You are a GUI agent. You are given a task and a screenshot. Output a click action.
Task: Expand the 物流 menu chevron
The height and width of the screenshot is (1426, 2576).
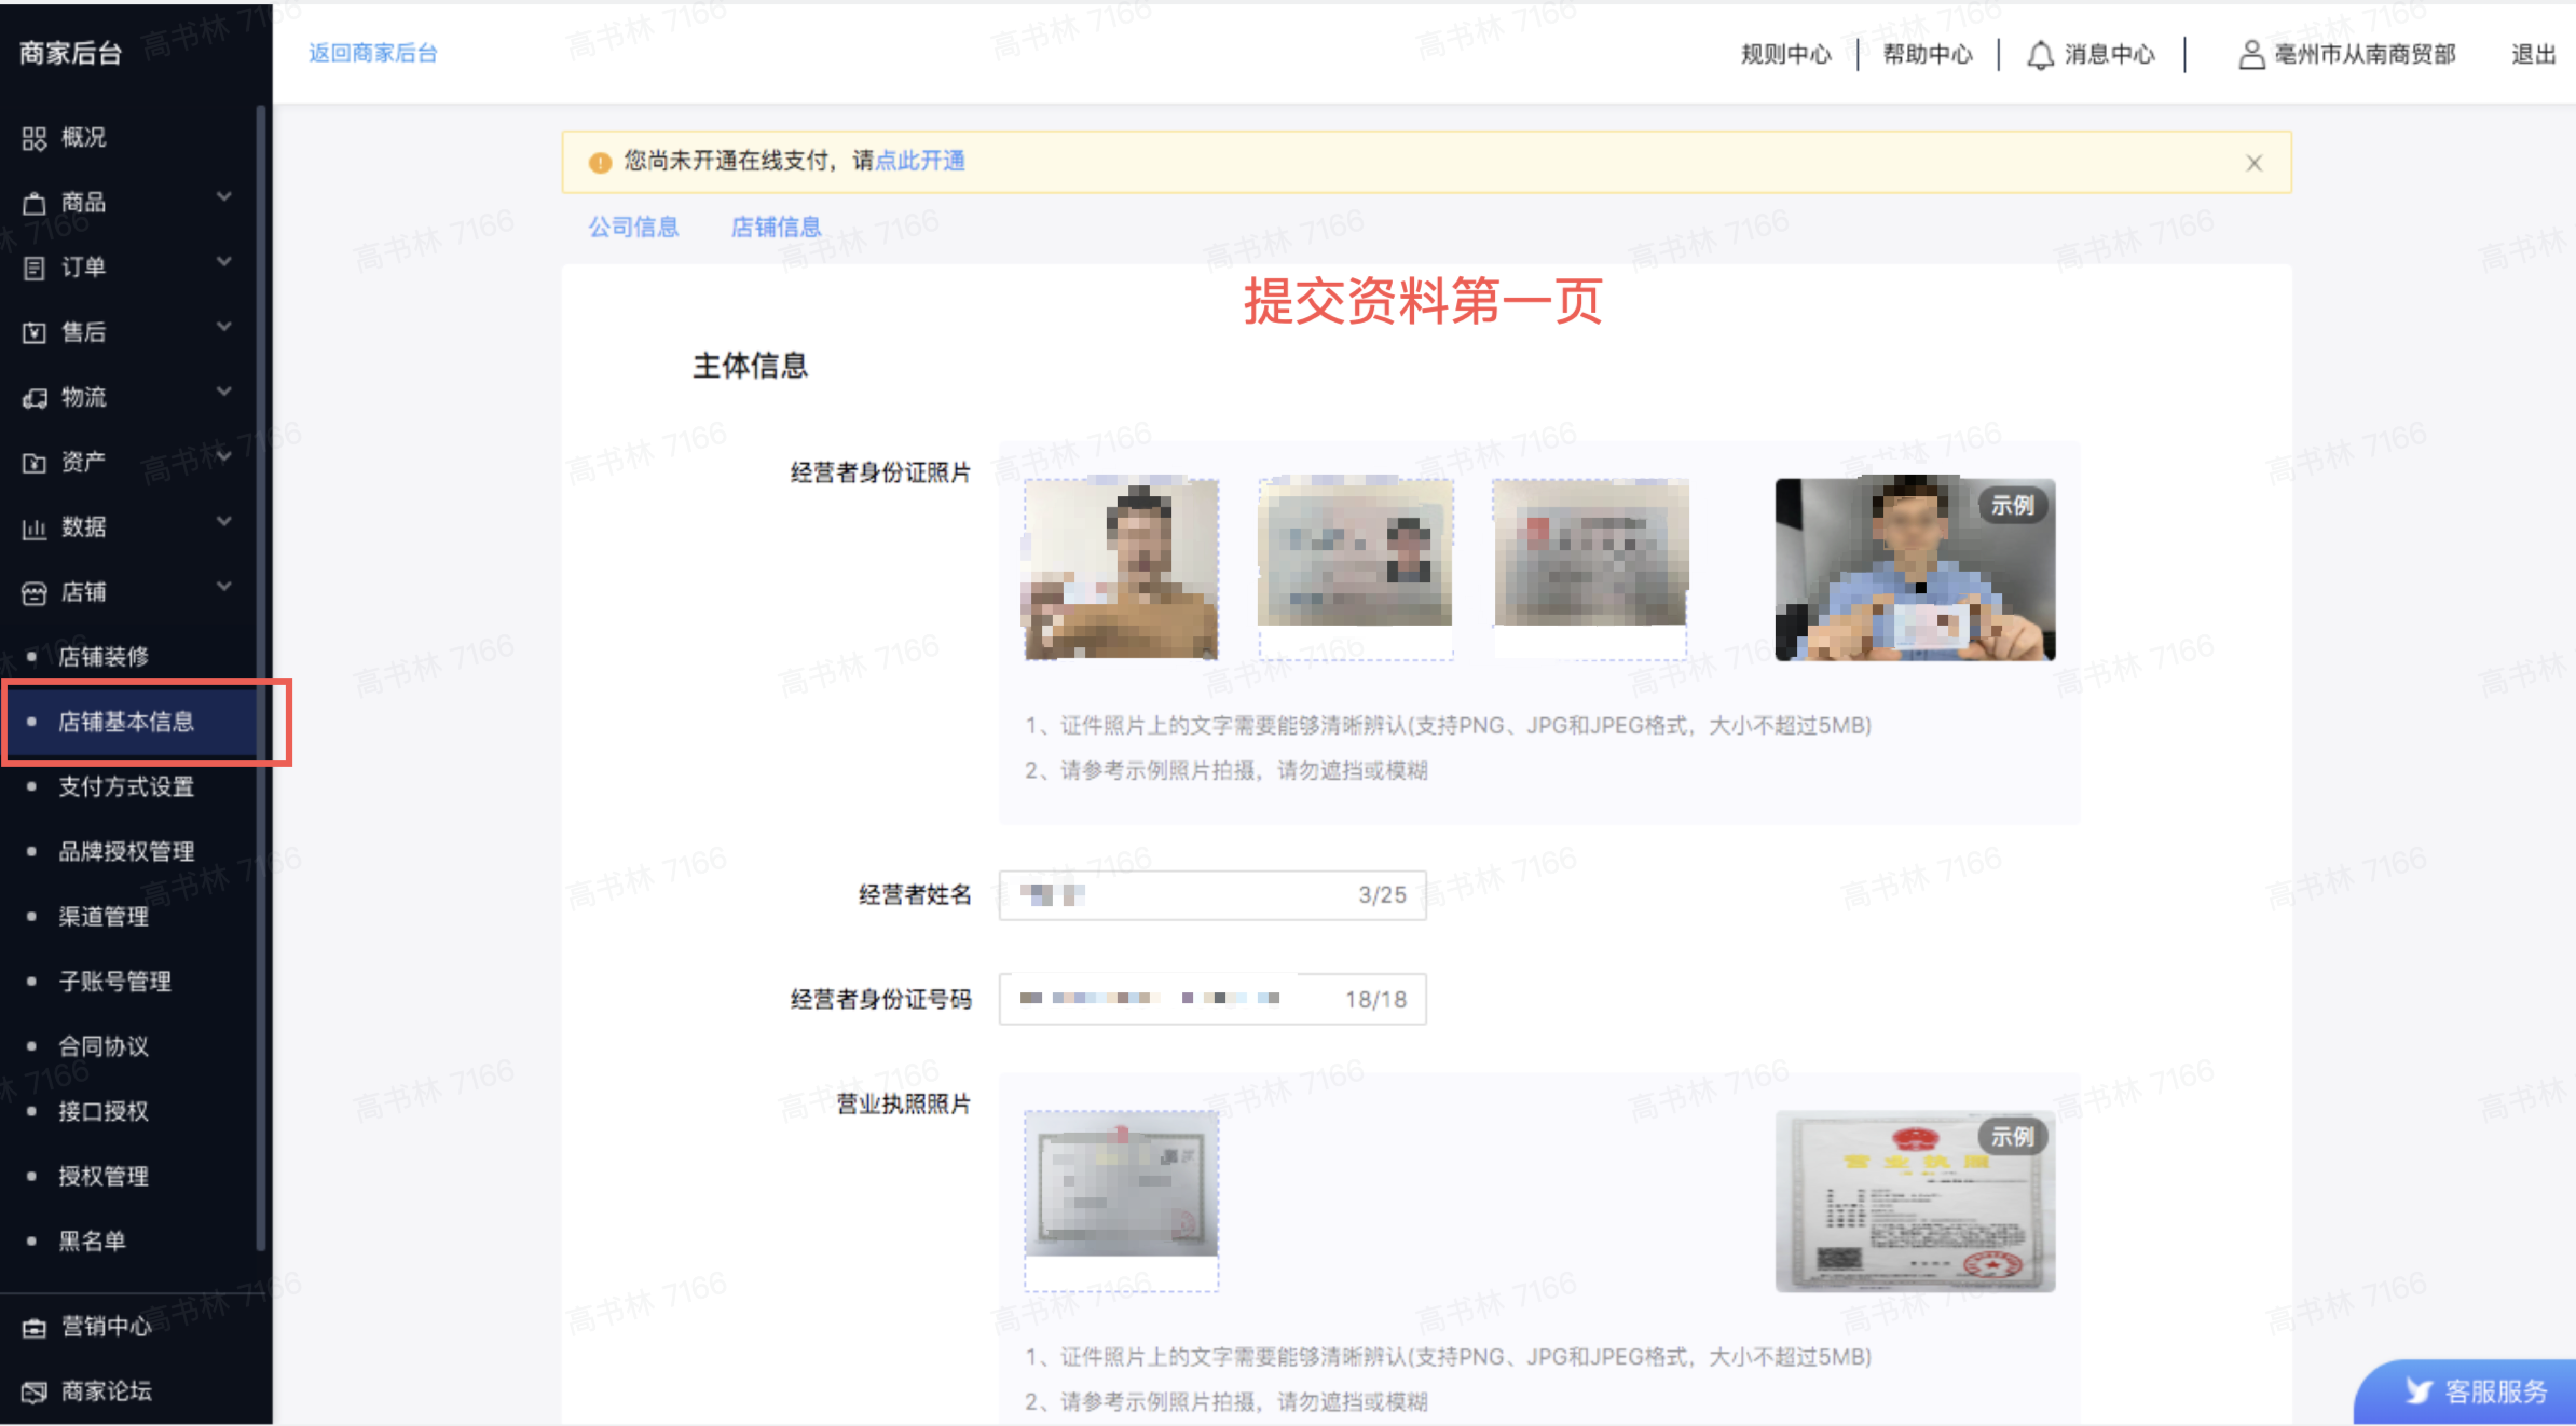pos(224,392)
